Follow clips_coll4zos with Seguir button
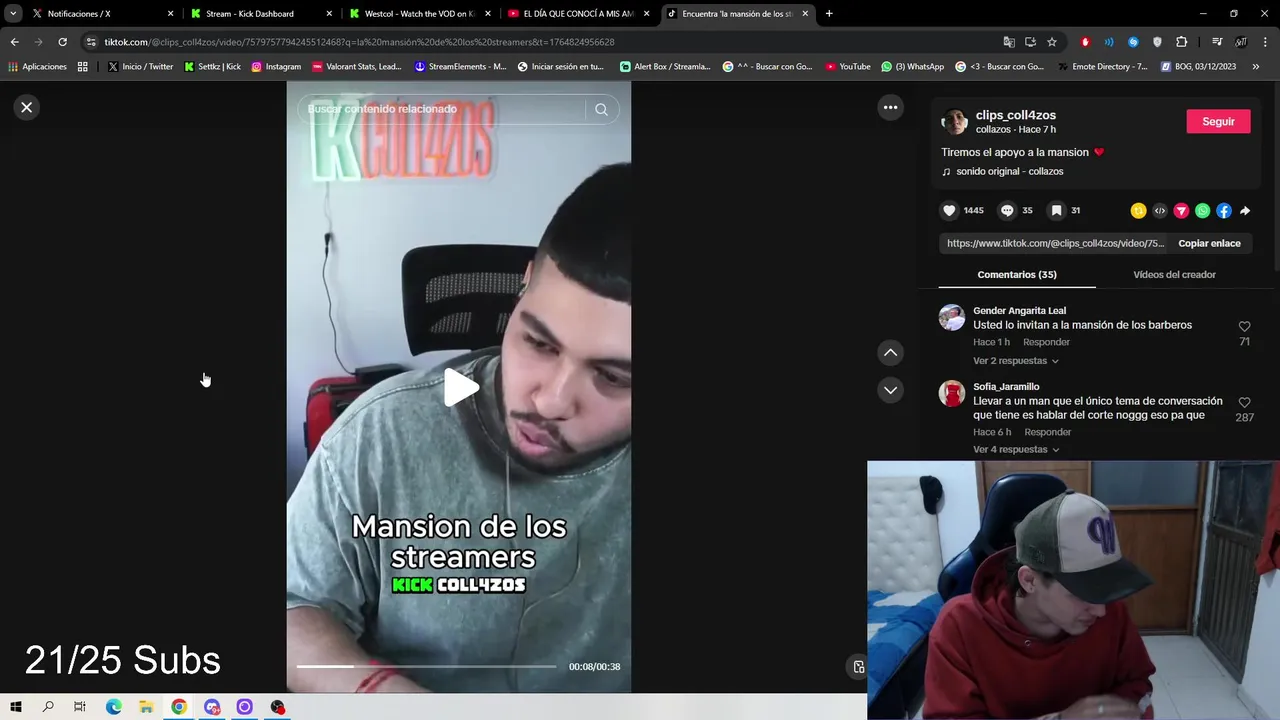The image size is (1280, 720). 1218,121
